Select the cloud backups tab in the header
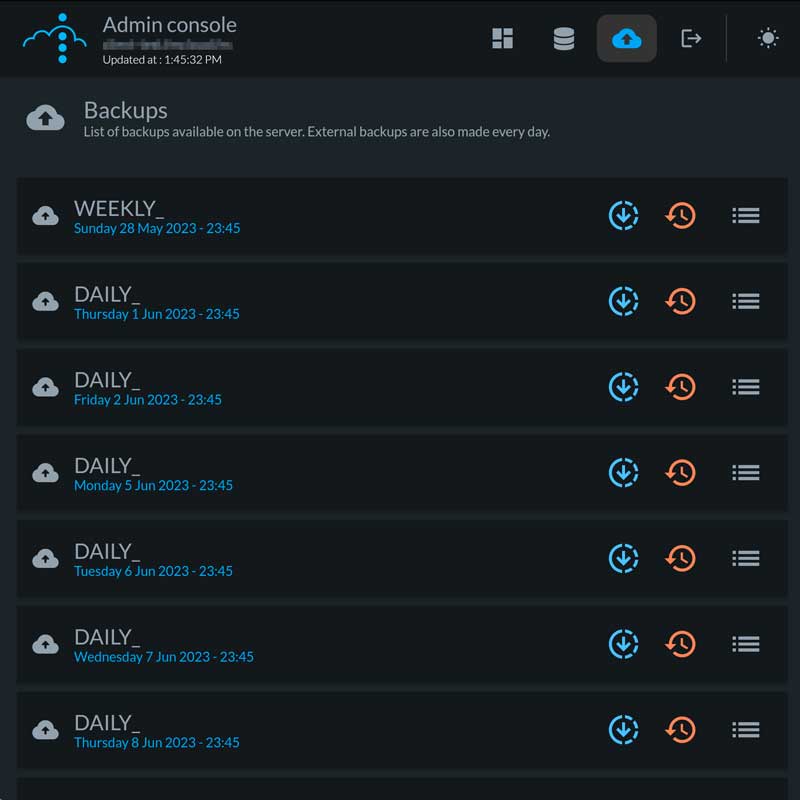Viewport: 800px width, 800px height. tap(627, 39)
